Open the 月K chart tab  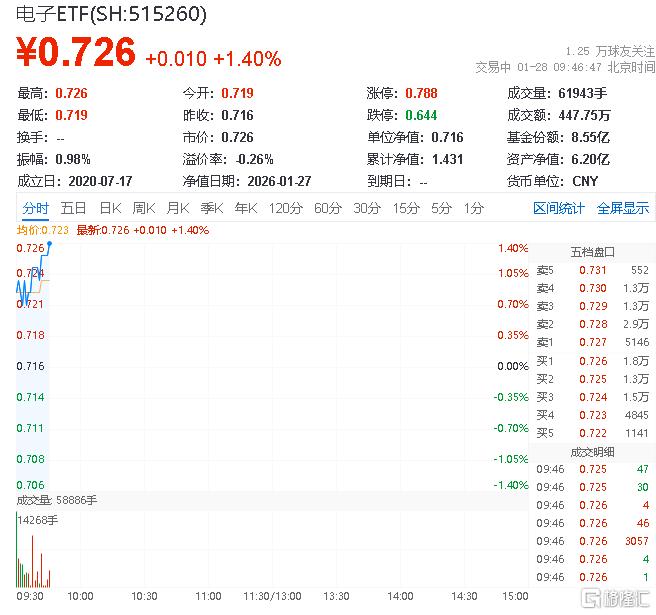pos(178,208)
